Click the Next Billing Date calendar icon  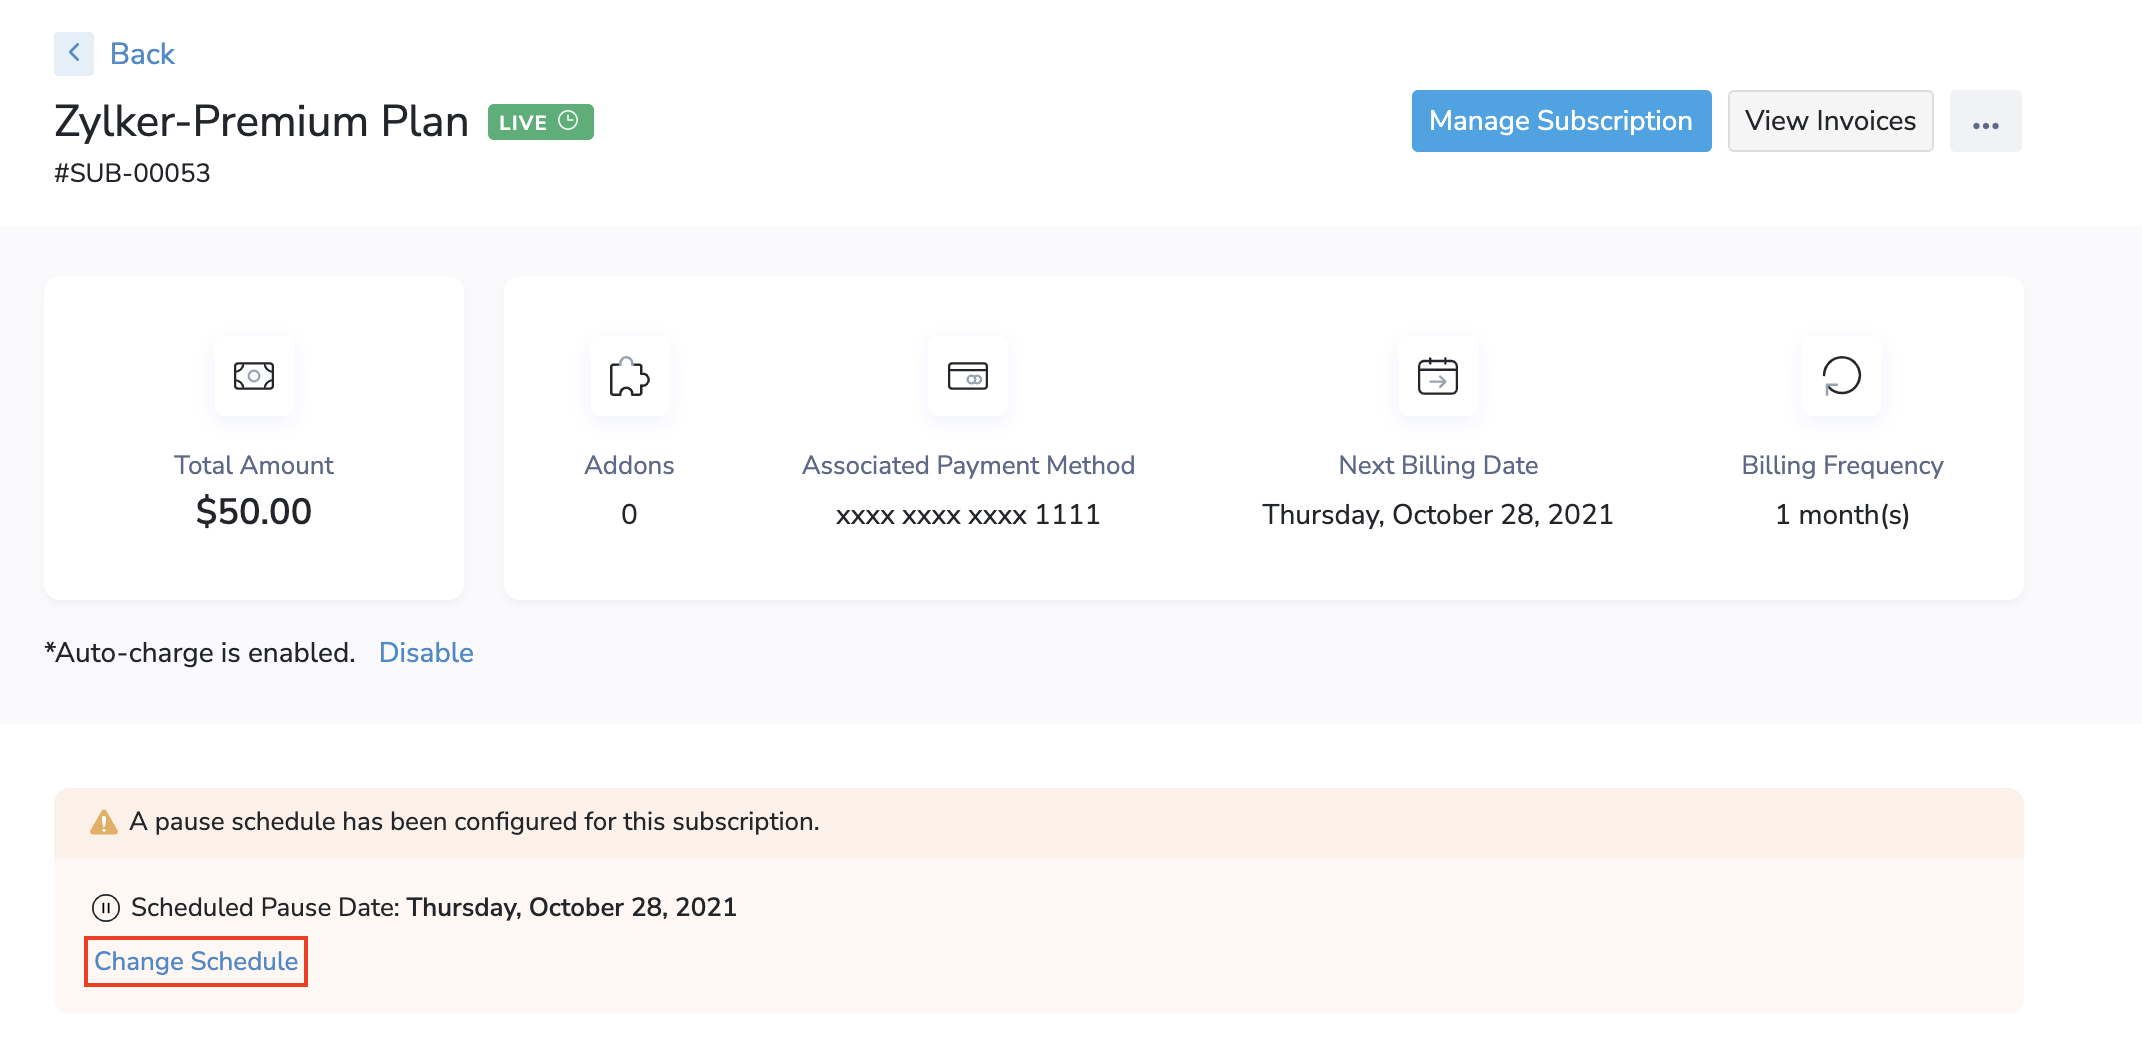coord(1437,376)
